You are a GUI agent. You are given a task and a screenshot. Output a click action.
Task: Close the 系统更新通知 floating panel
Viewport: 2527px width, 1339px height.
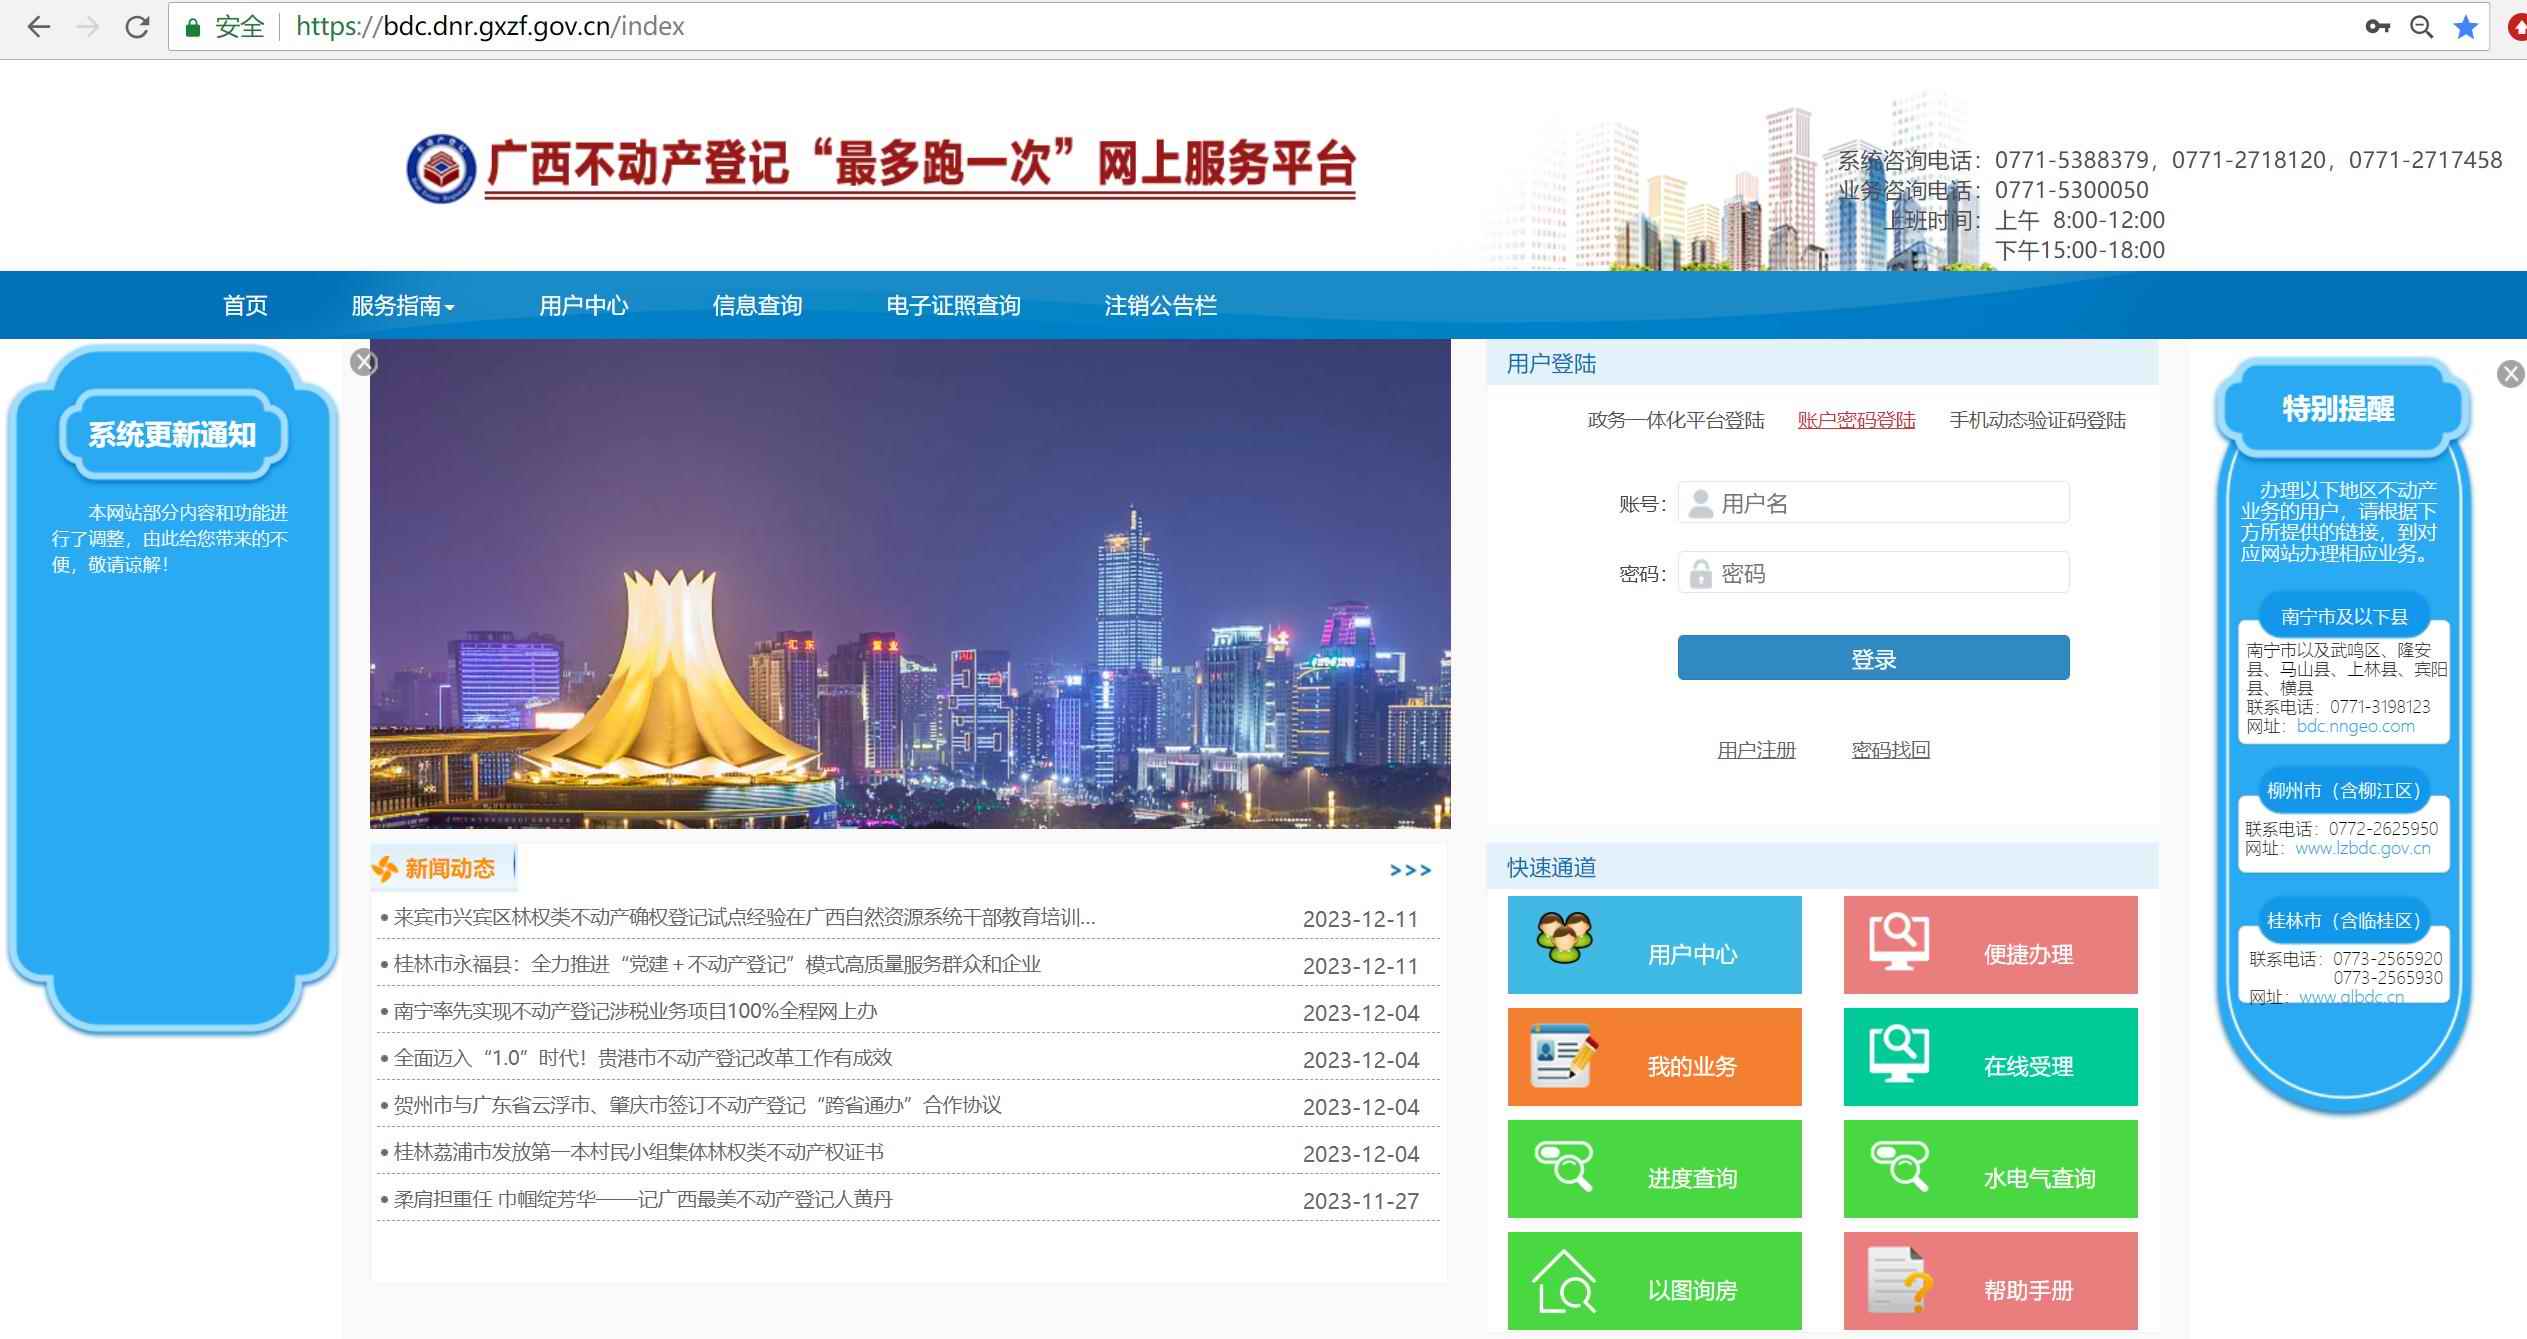pos(364,363)
